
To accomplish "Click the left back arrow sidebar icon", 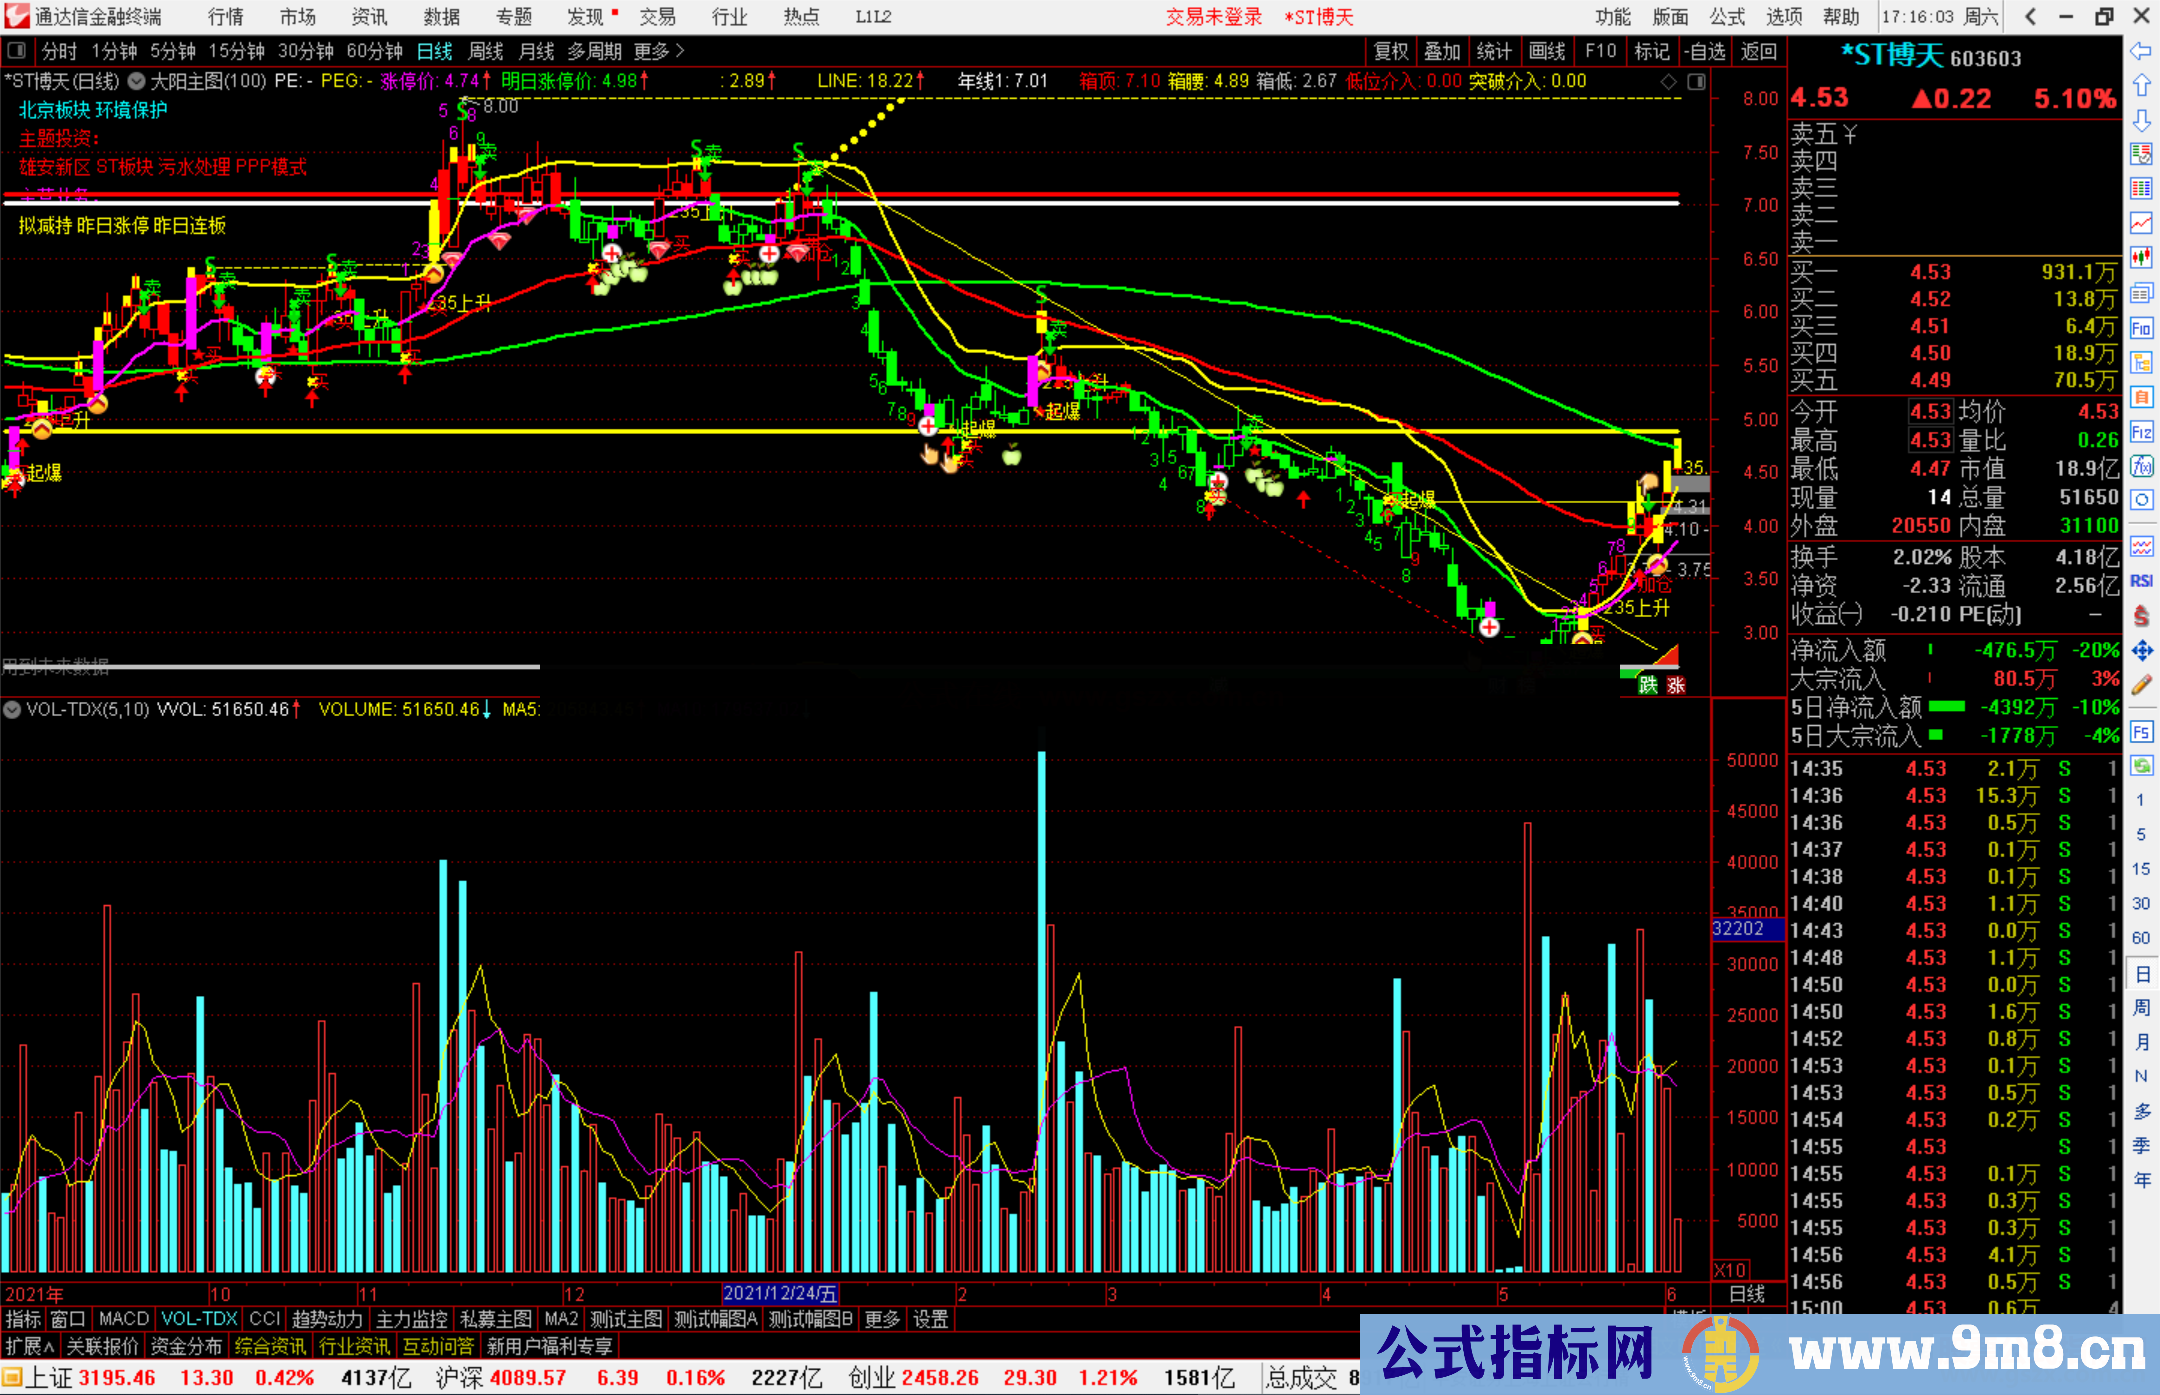I will pyautogui.click(x=2141, y=51).
